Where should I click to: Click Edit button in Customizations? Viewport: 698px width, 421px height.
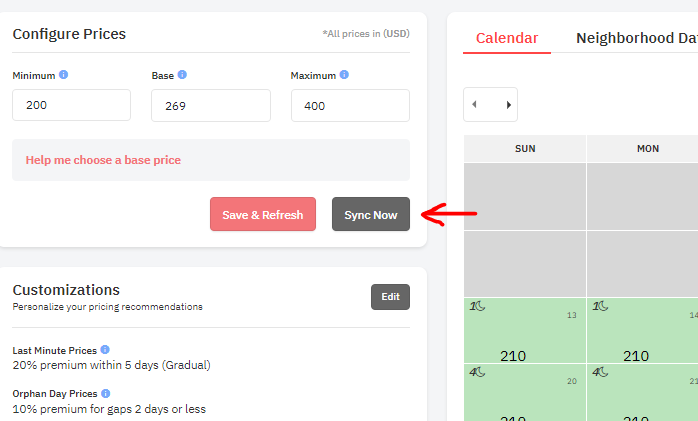(390, 296)
